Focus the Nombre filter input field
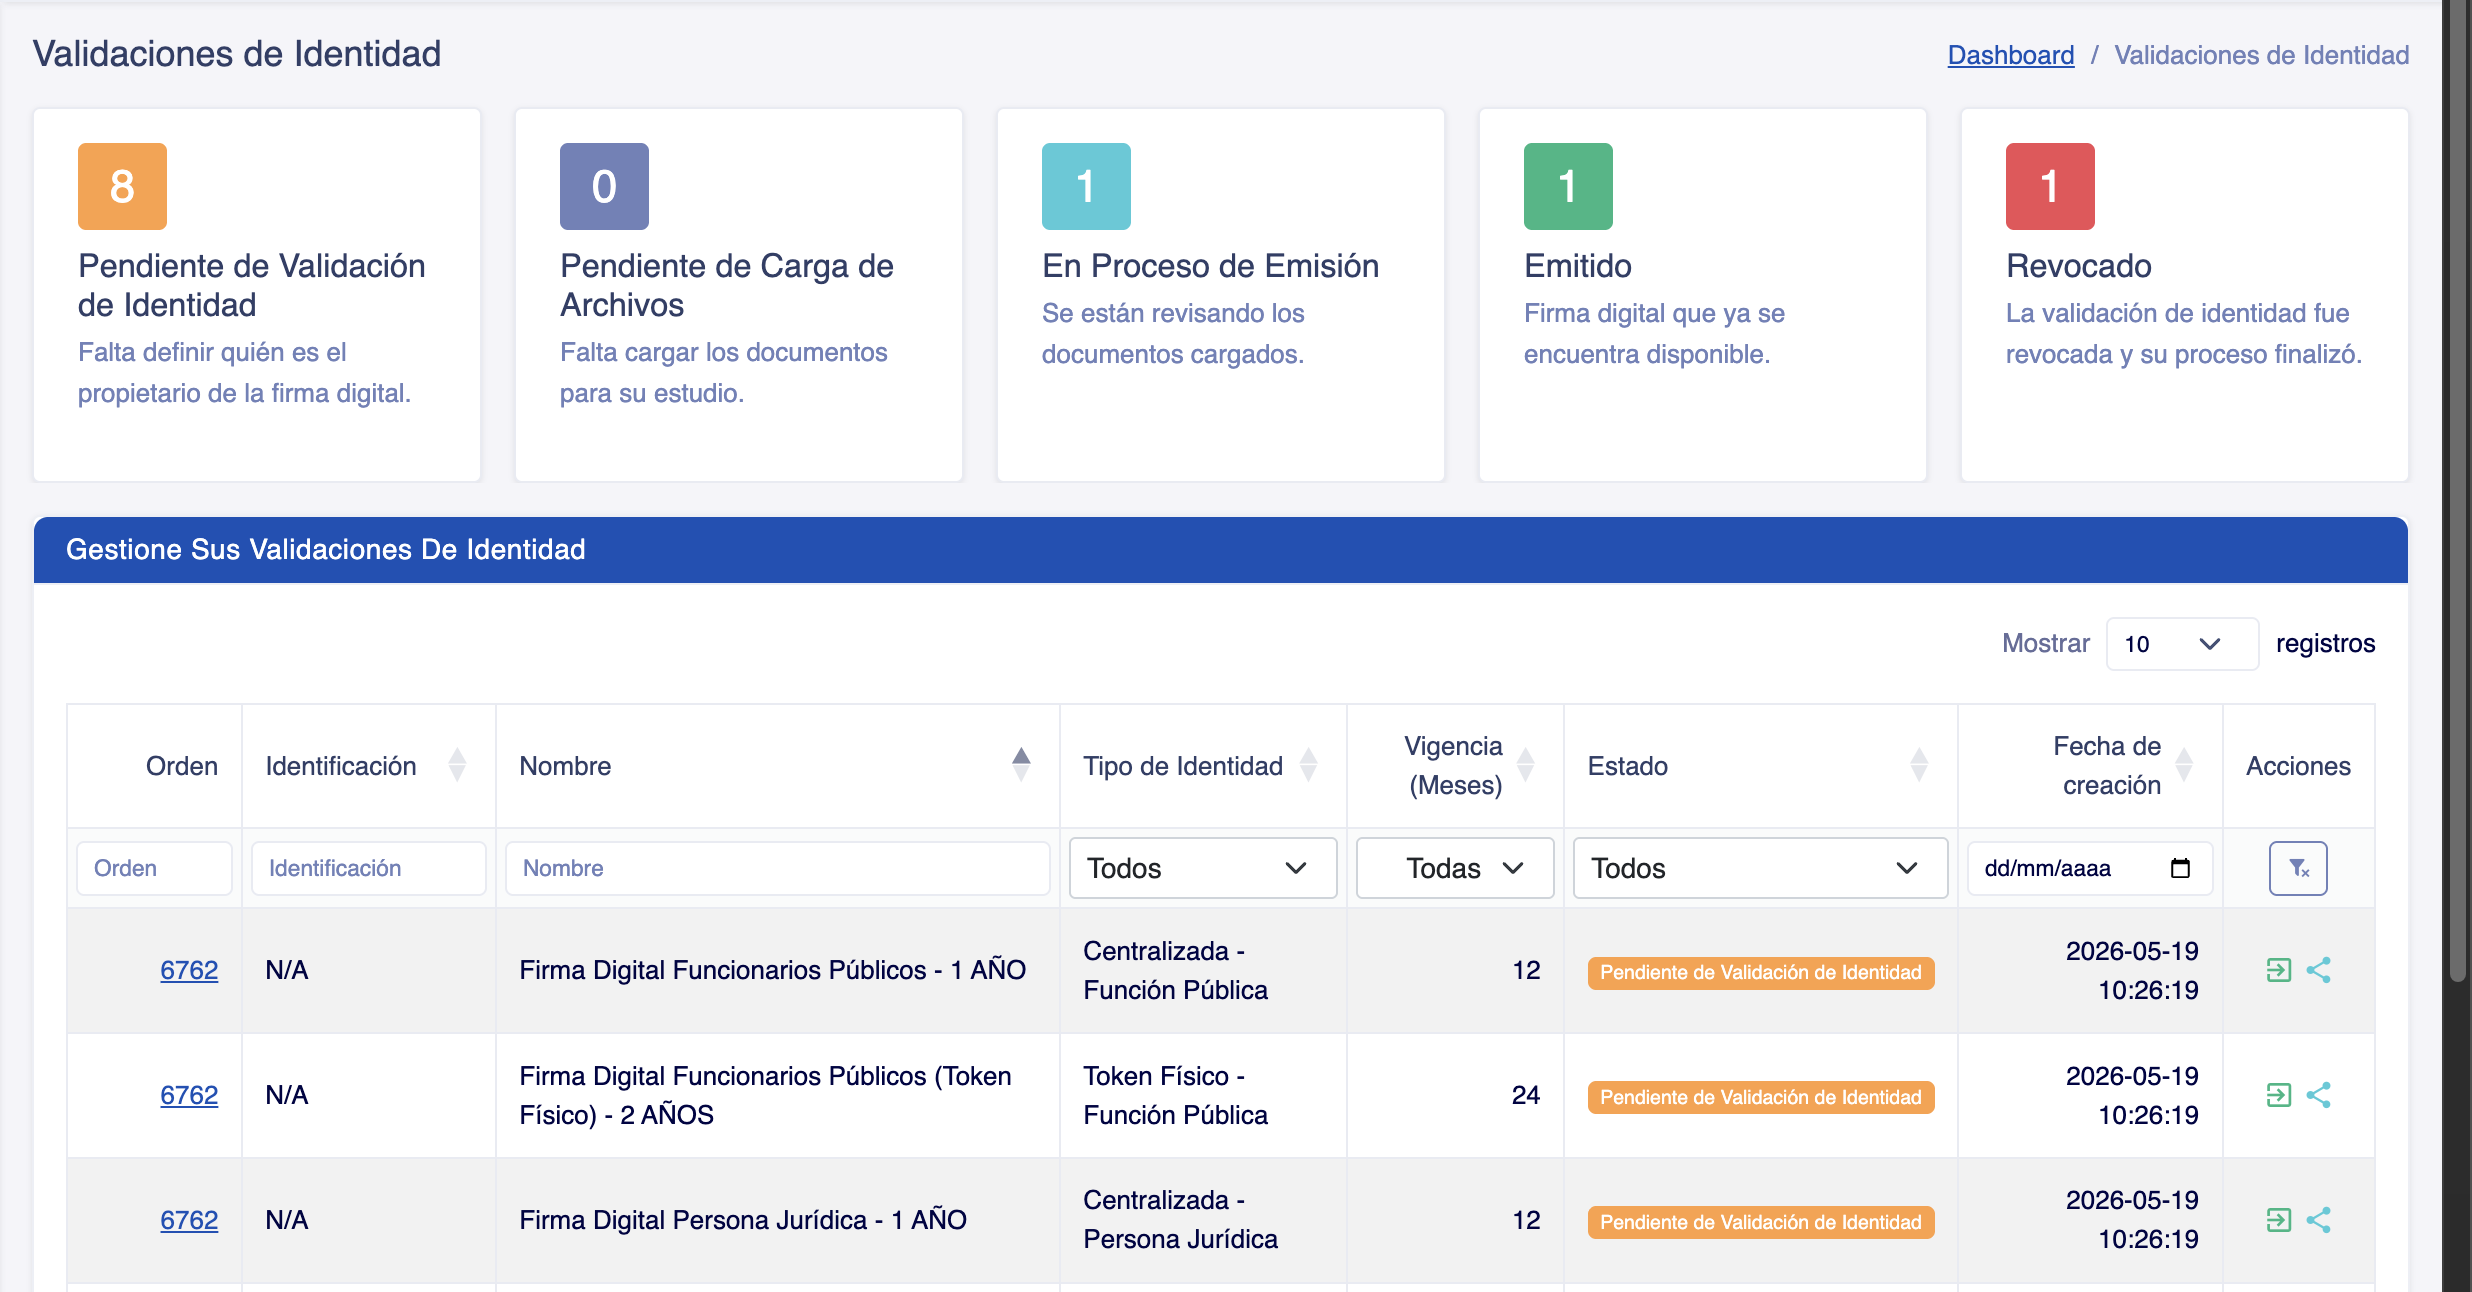This screenshot has width=2472, height=1292. [777, 868]
